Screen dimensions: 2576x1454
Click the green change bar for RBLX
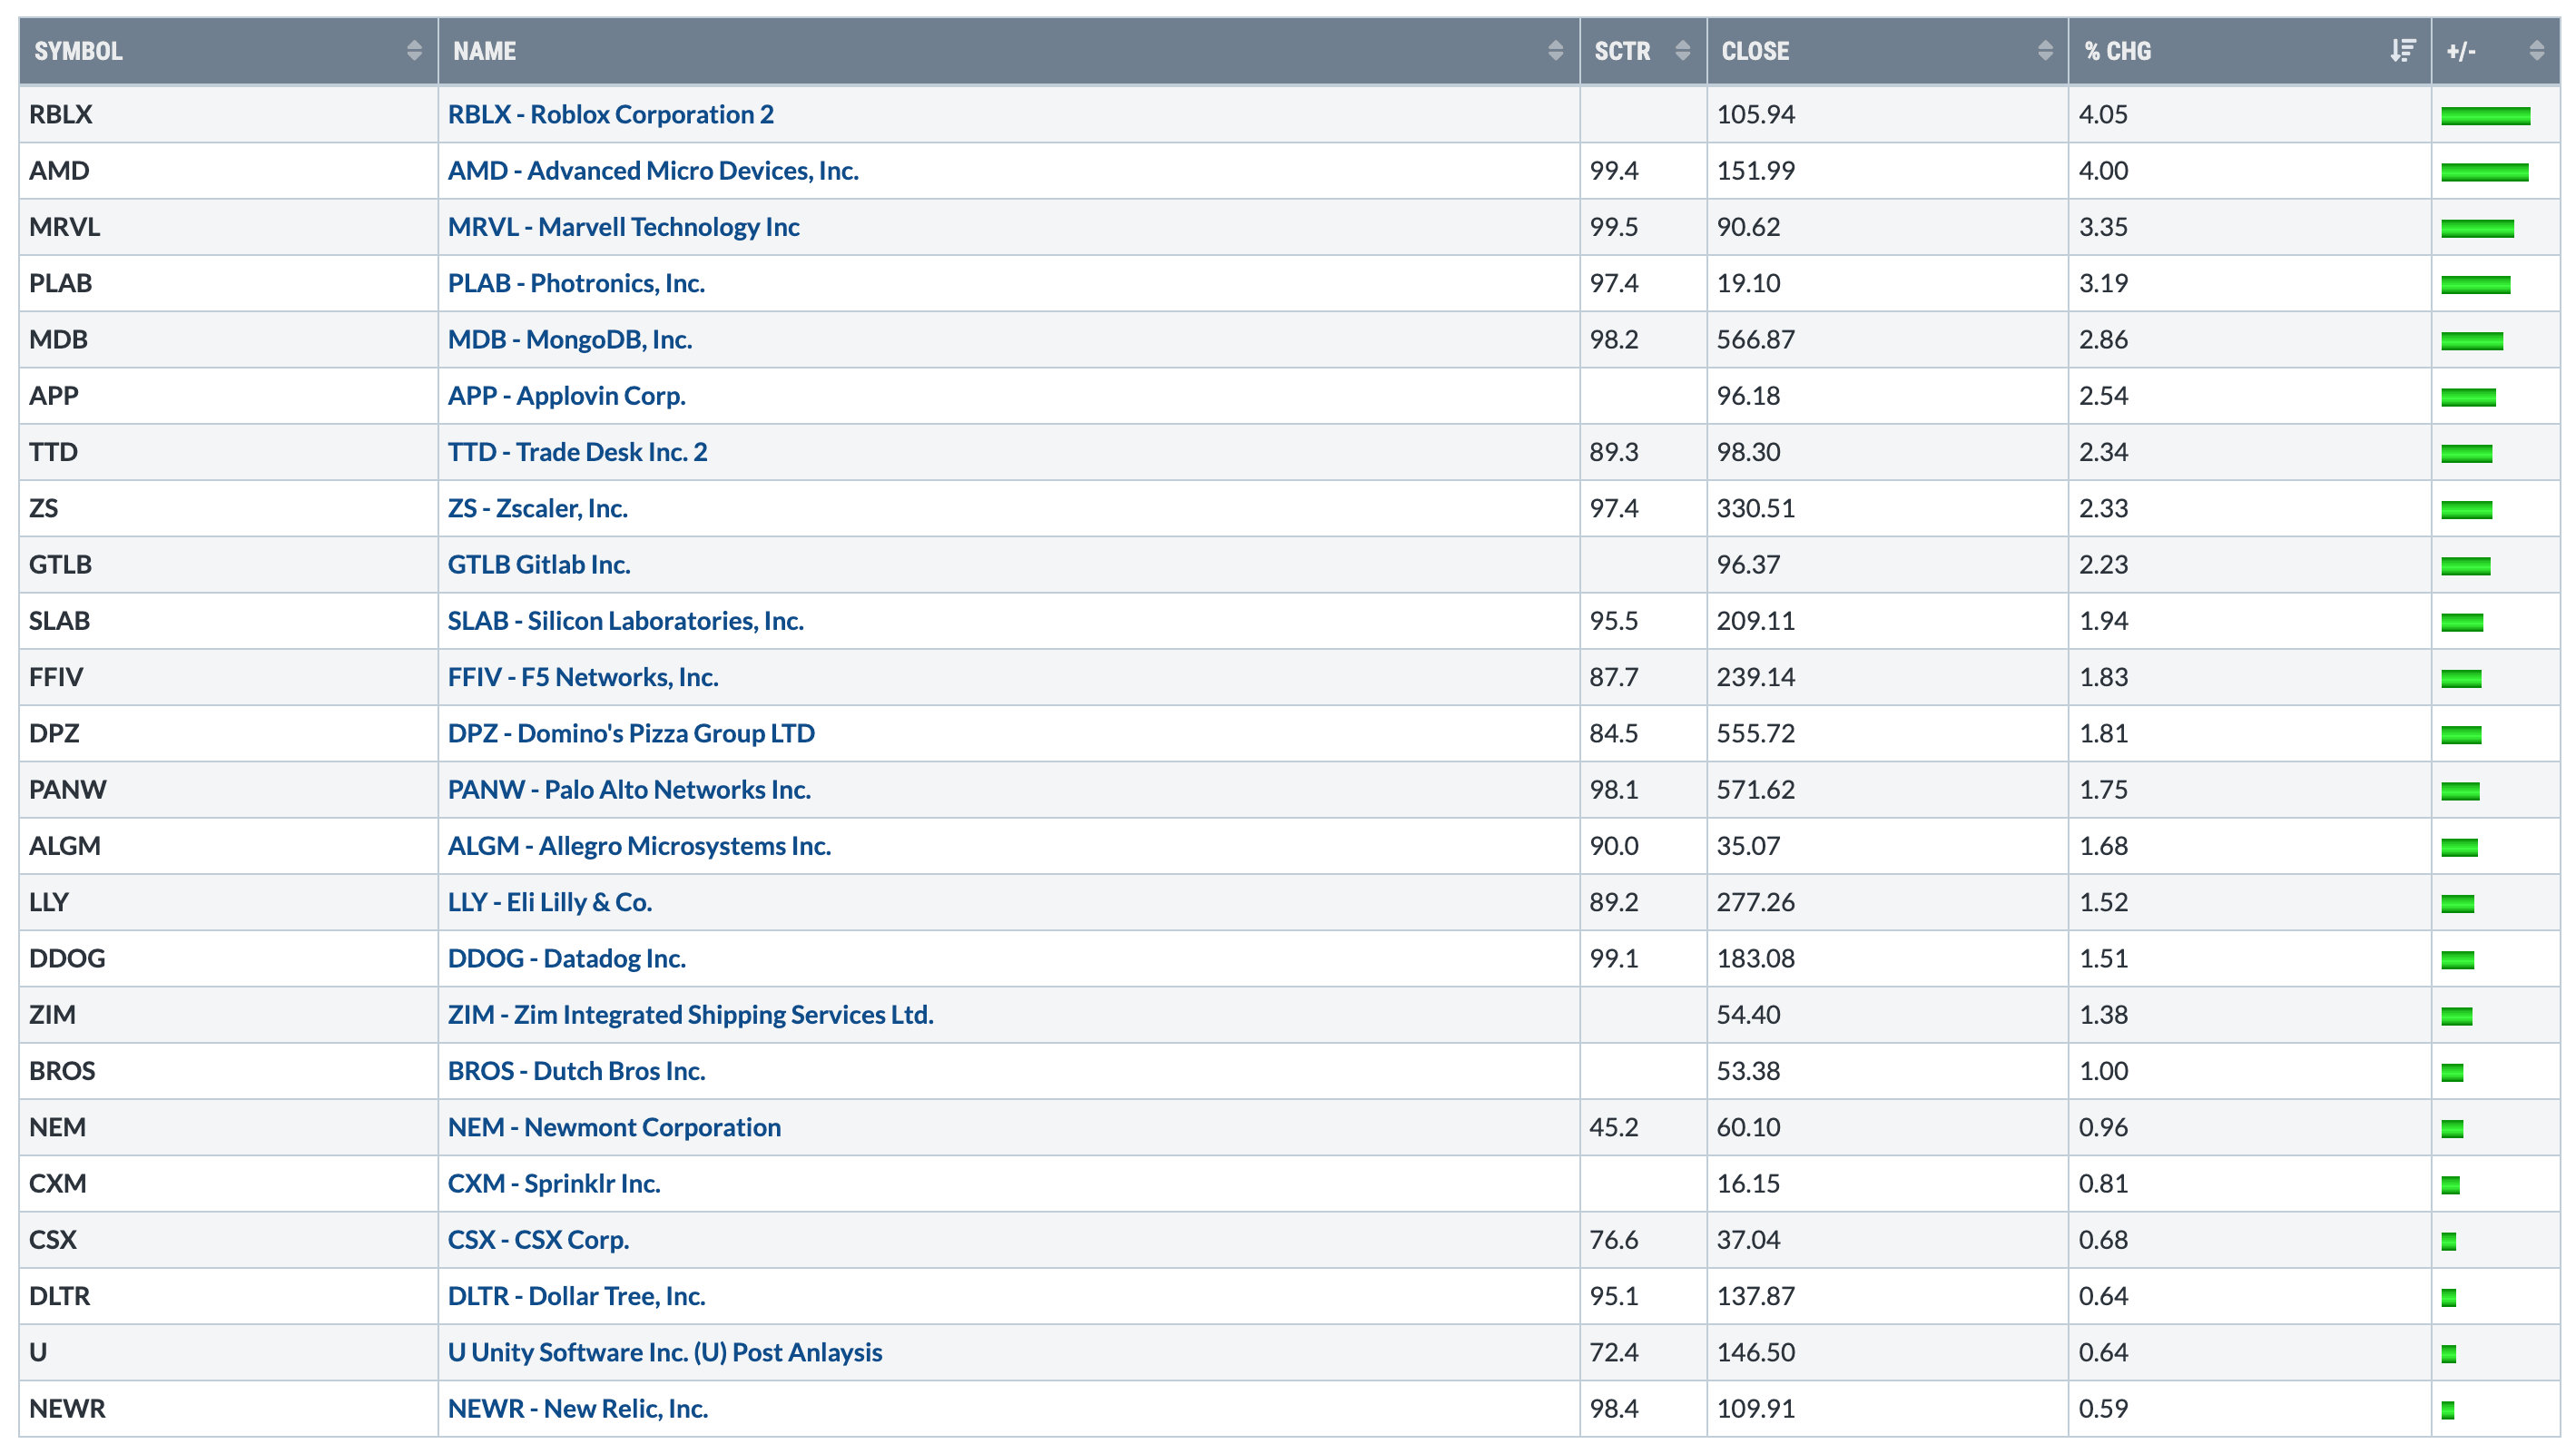click(2485, 116)
